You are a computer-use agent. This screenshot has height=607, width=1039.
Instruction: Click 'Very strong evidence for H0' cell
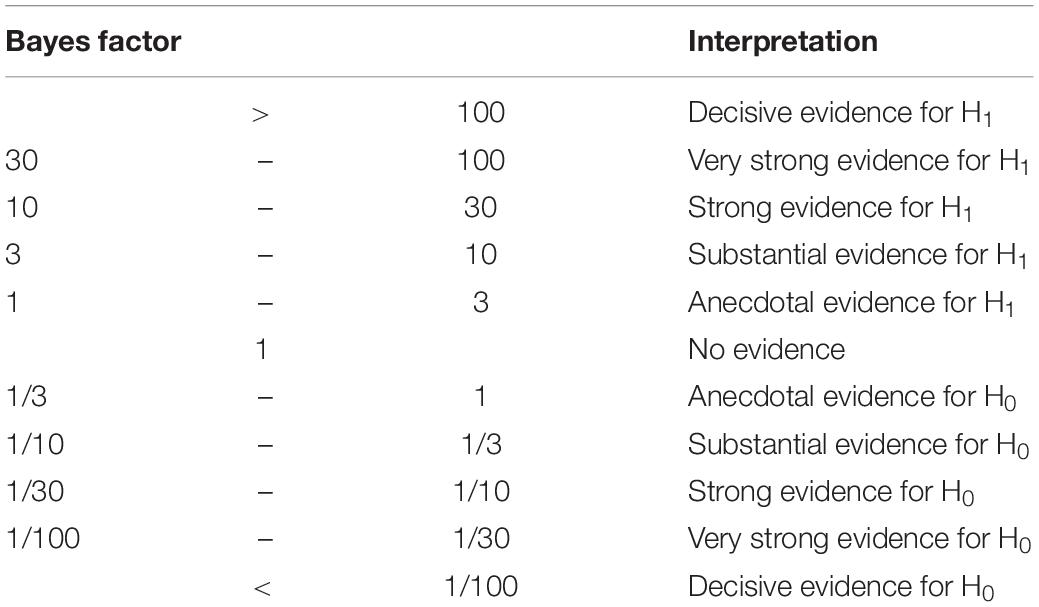click(859, 539)
